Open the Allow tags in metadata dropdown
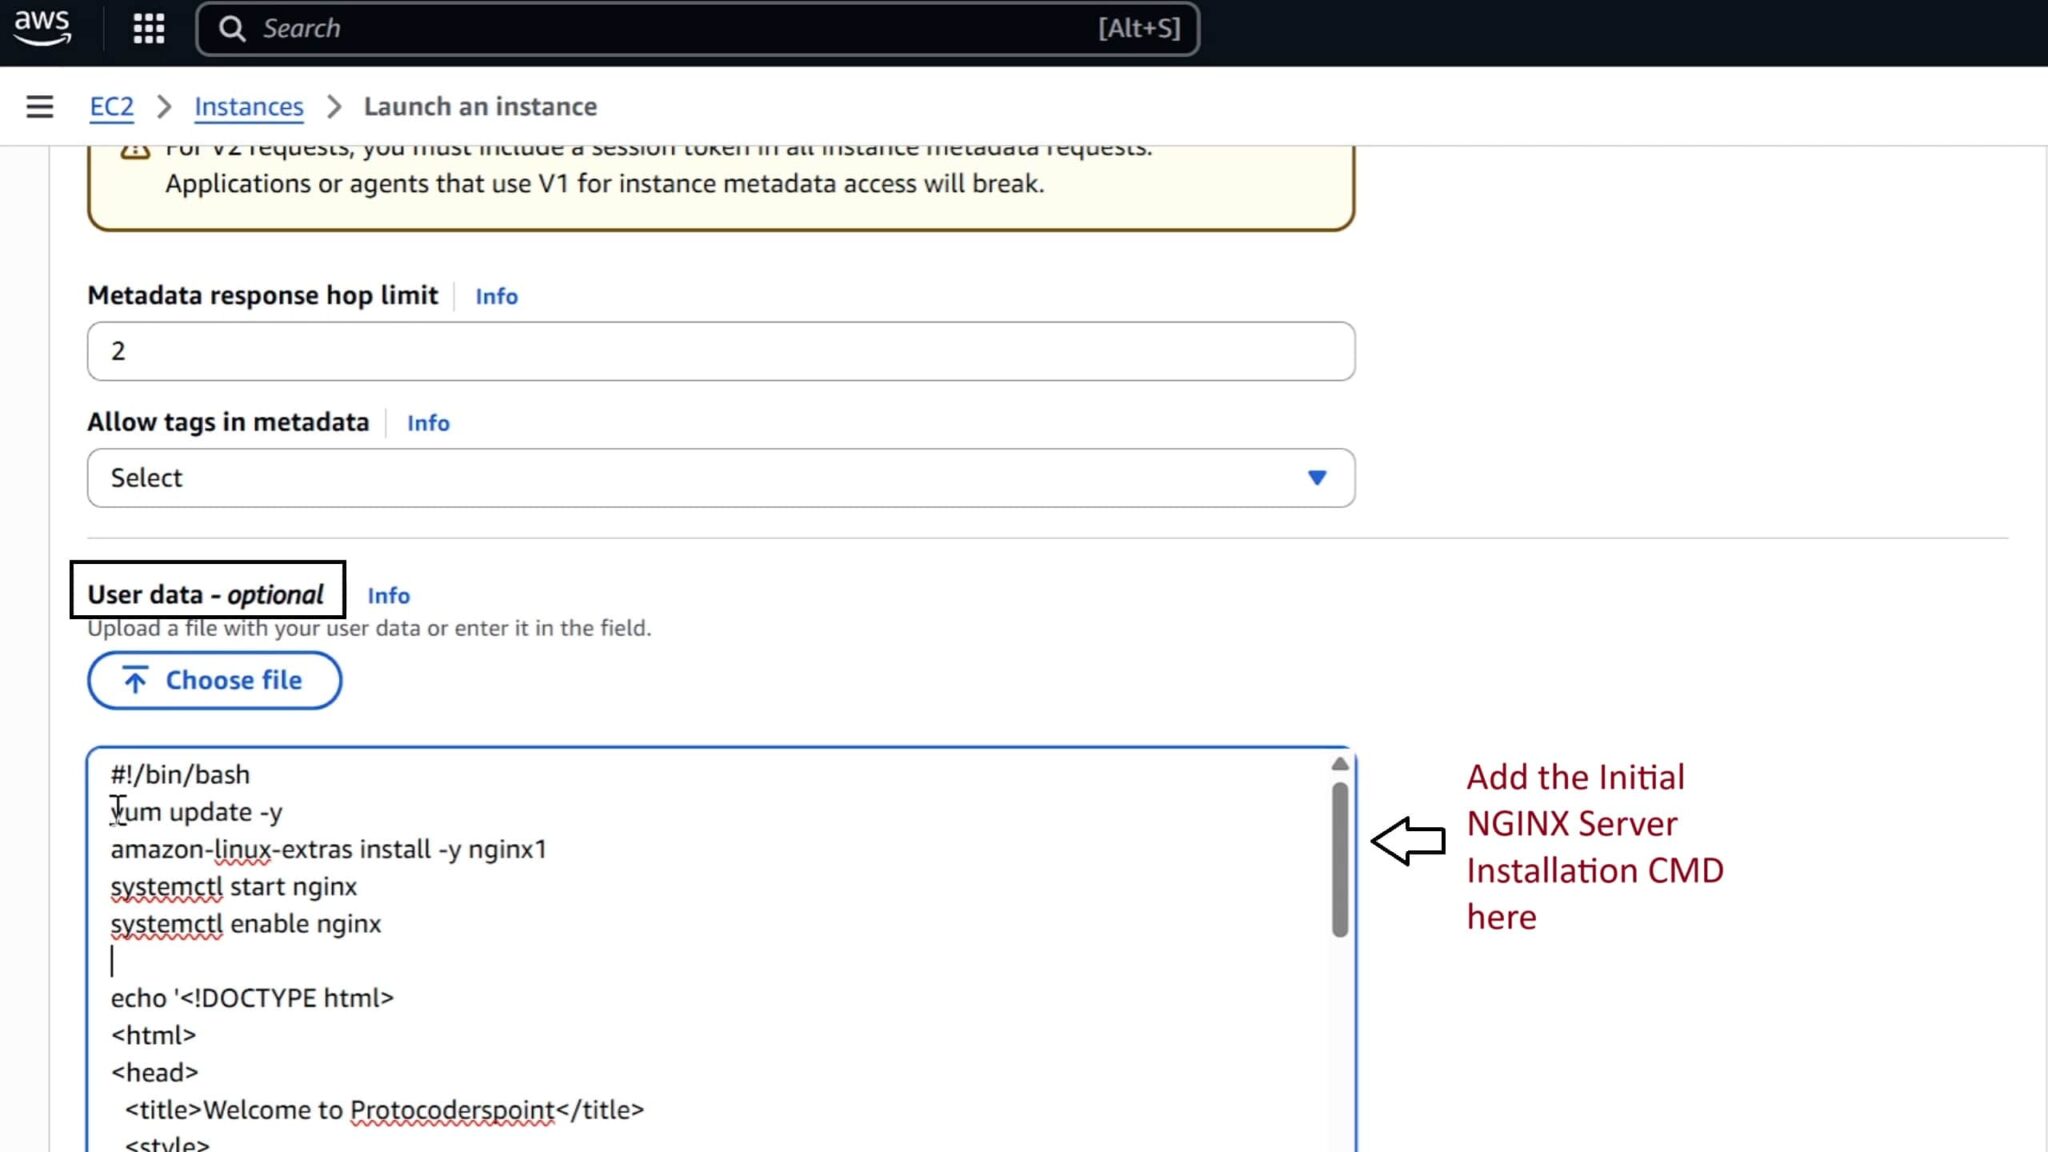This screenshot has width=2048, height=1152. (720, 477)
